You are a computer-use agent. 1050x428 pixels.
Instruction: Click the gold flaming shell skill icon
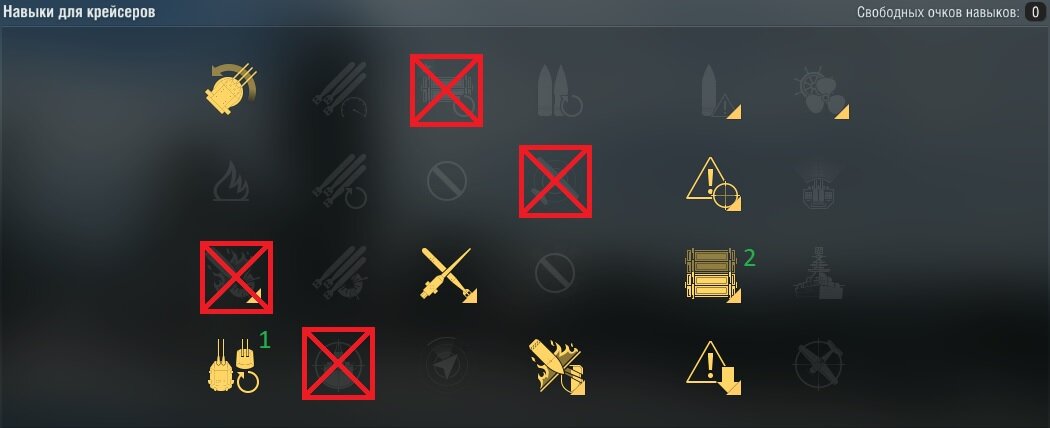pos(557,366)
